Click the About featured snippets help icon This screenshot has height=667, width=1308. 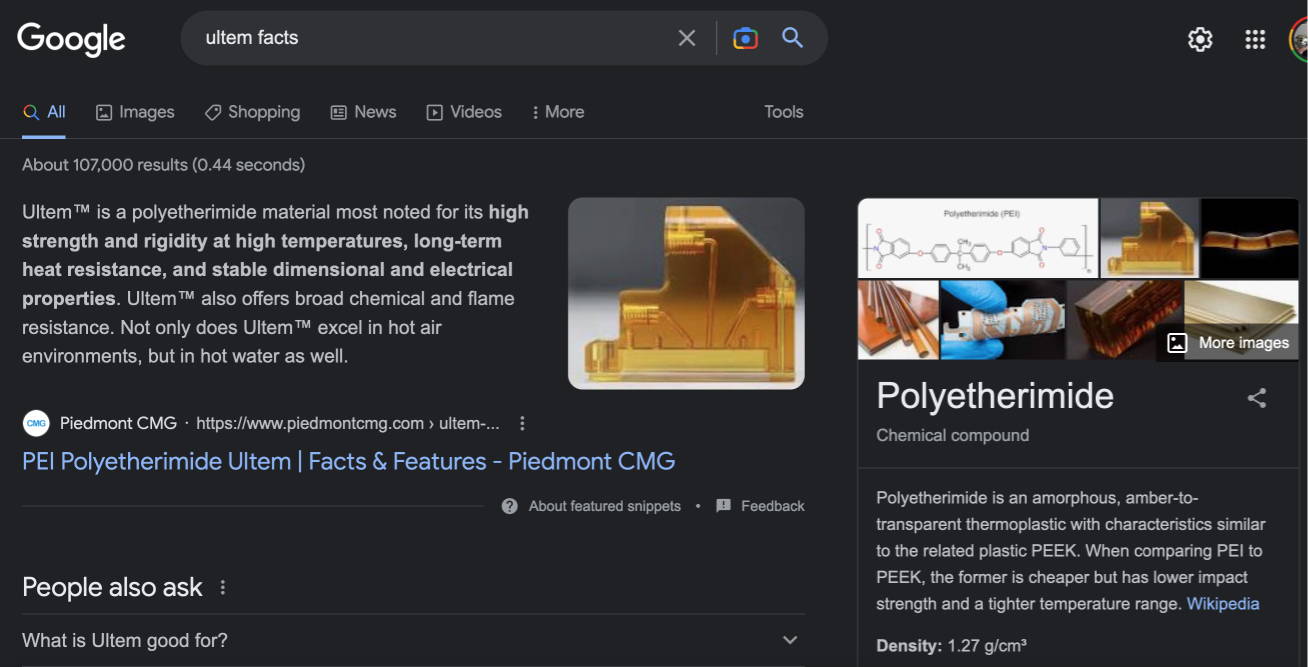510,506
